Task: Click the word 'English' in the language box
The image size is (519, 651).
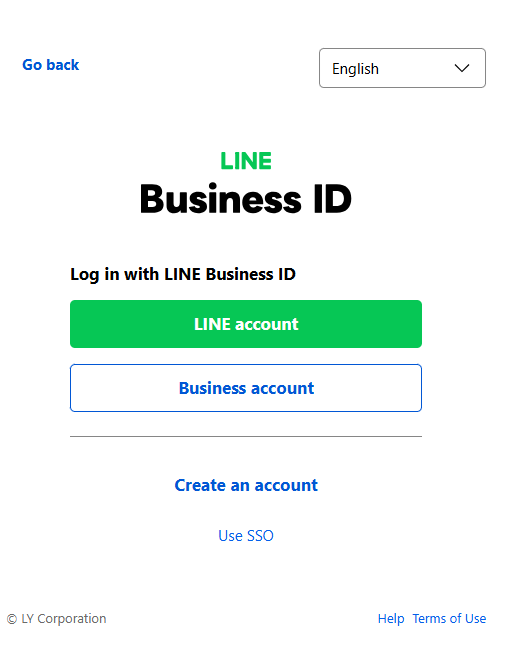Action: point(355,69)
